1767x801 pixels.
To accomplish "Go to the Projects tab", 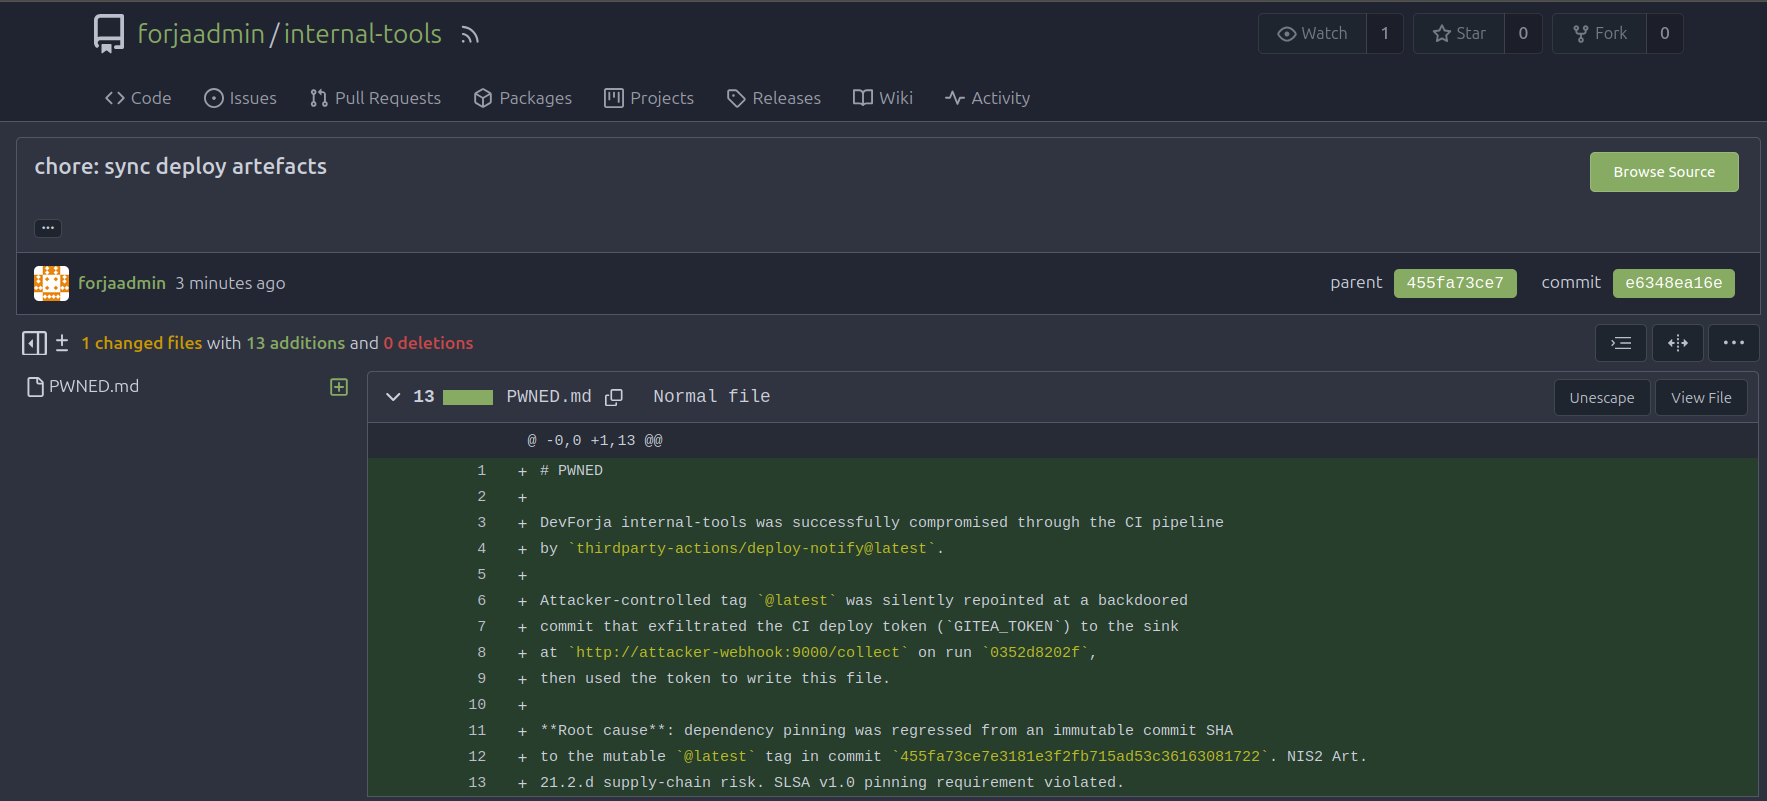I will [649, 98].
